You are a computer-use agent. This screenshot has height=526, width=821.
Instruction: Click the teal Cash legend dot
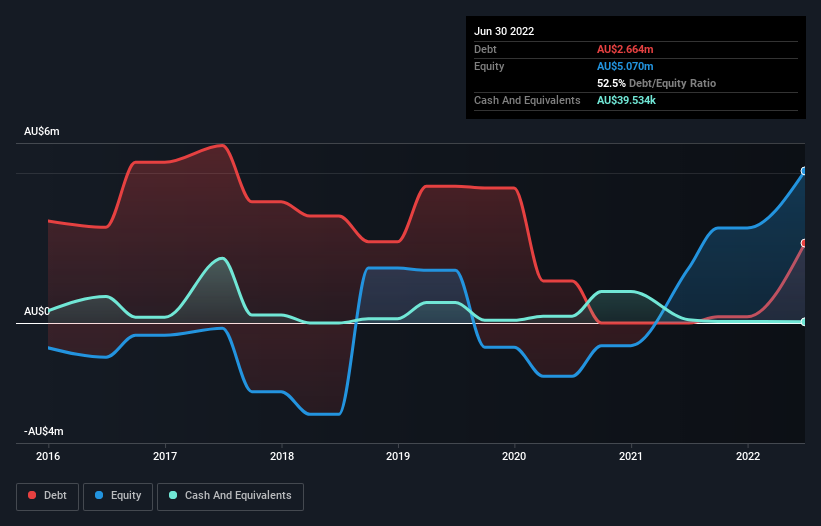tap(173, 495)
